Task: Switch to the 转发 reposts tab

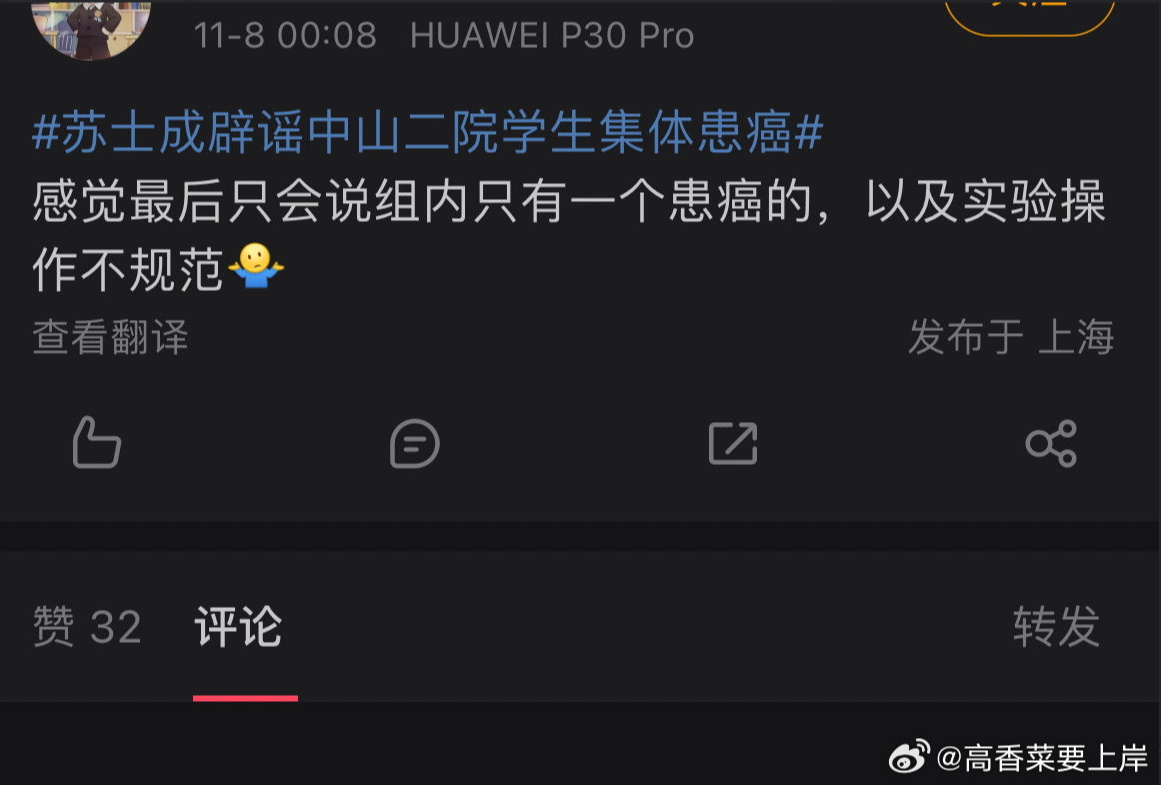Action: (x=1056, y=627)
